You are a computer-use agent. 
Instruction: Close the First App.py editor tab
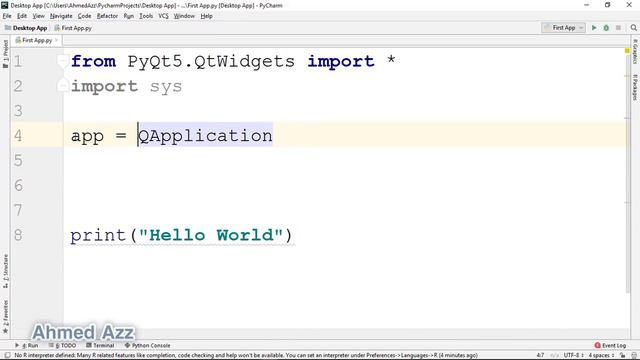(x=57, y=40)
